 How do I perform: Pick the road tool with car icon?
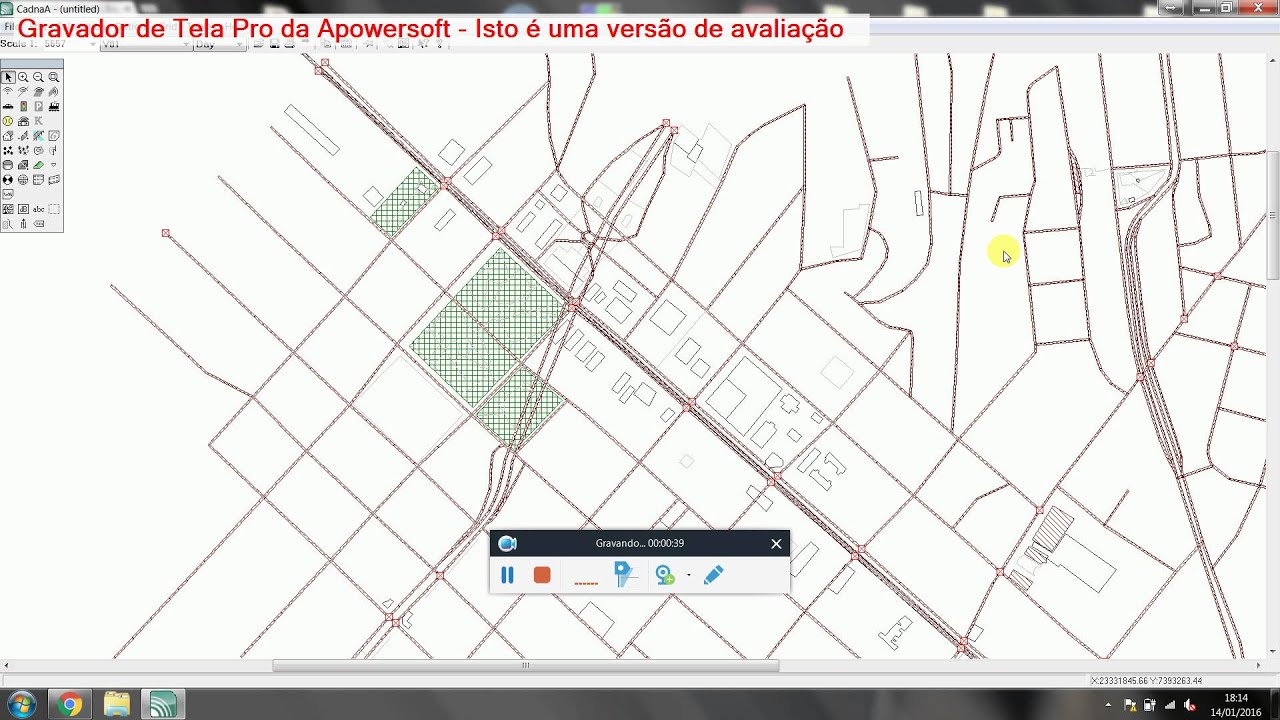pyautogui.click(x=8, y=106)
